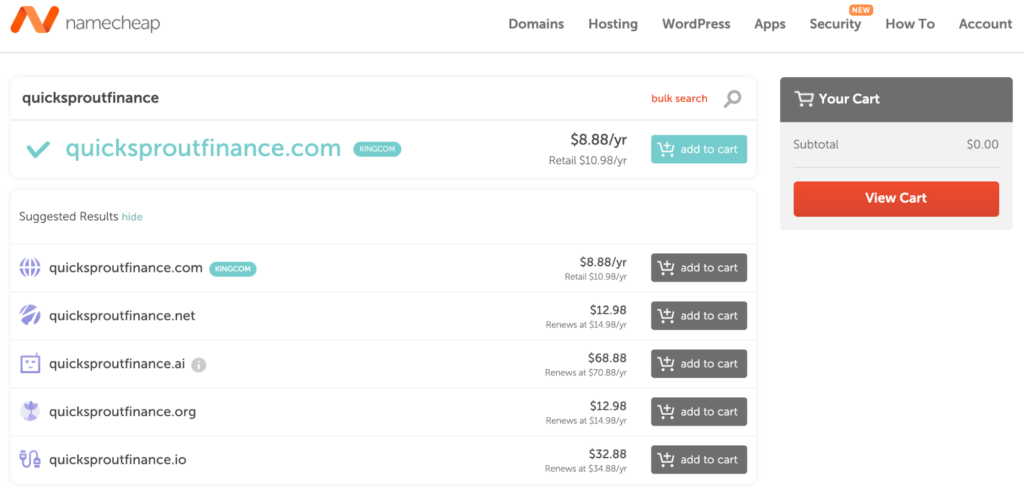The width and height of the screenshot is (1024, 490).
Task: Open the Account menu
Action: pos(985,24)
